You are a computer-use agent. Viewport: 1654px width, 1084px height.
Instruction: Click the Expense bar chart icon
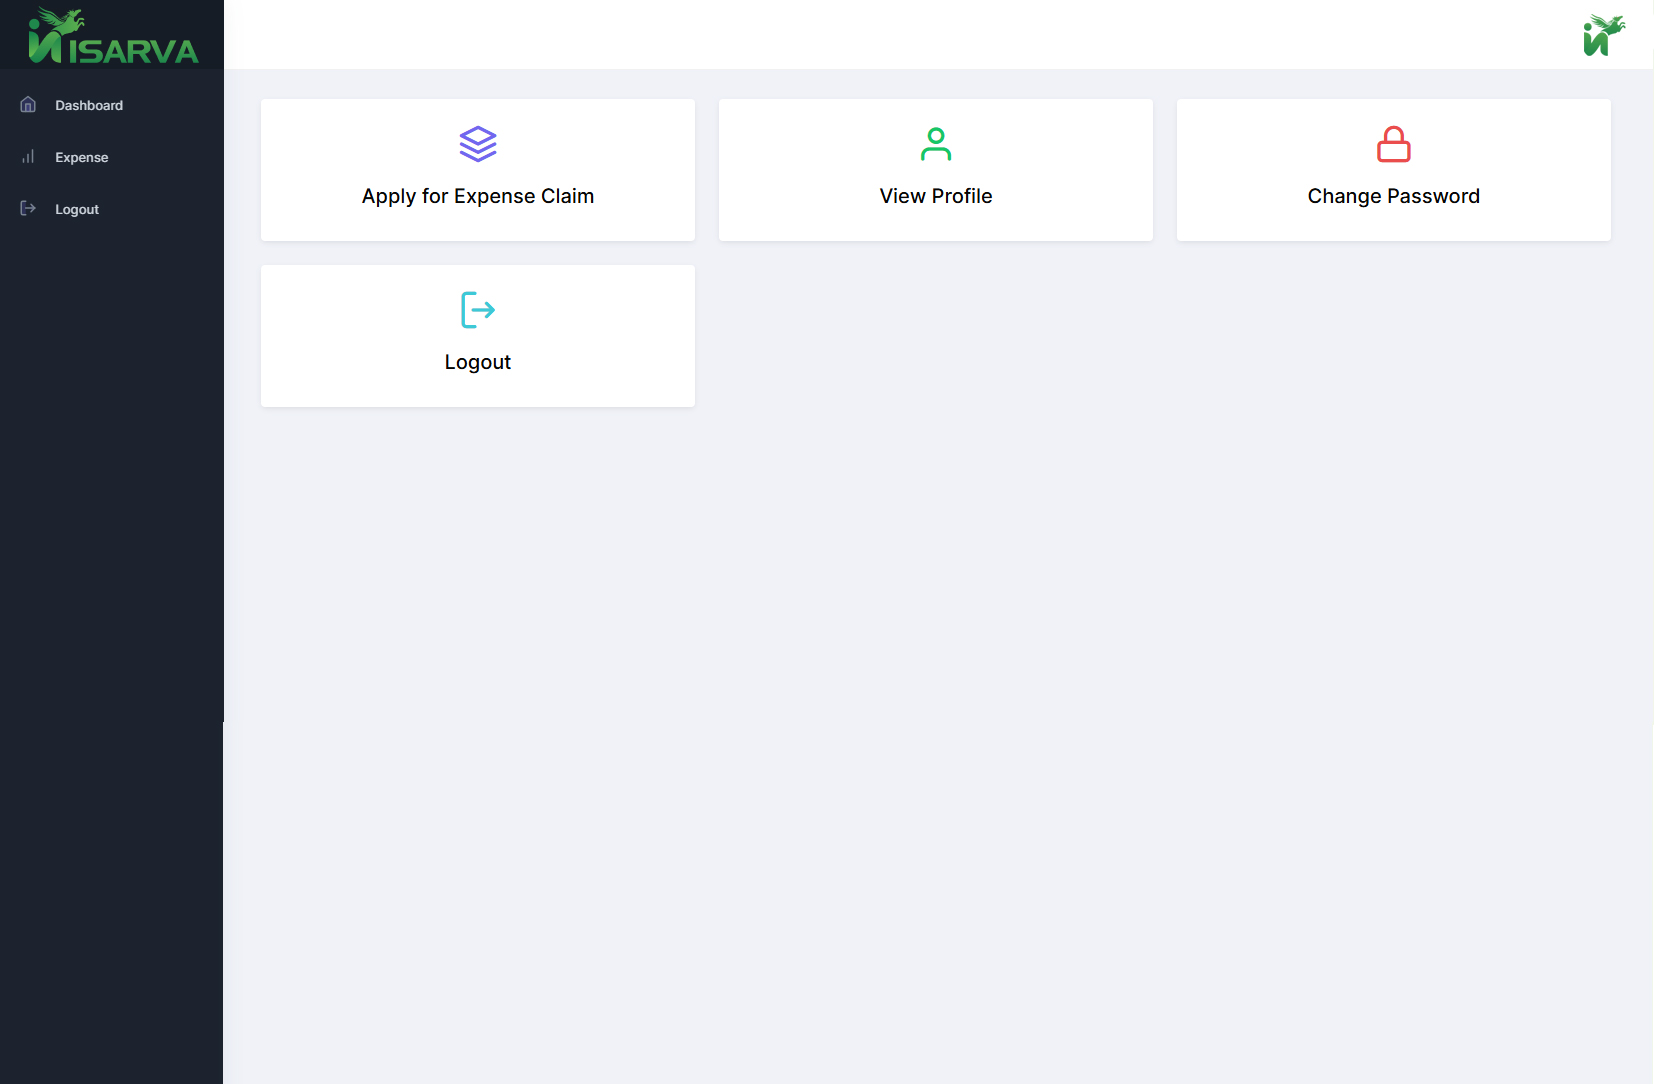click(x=28, y=157)
